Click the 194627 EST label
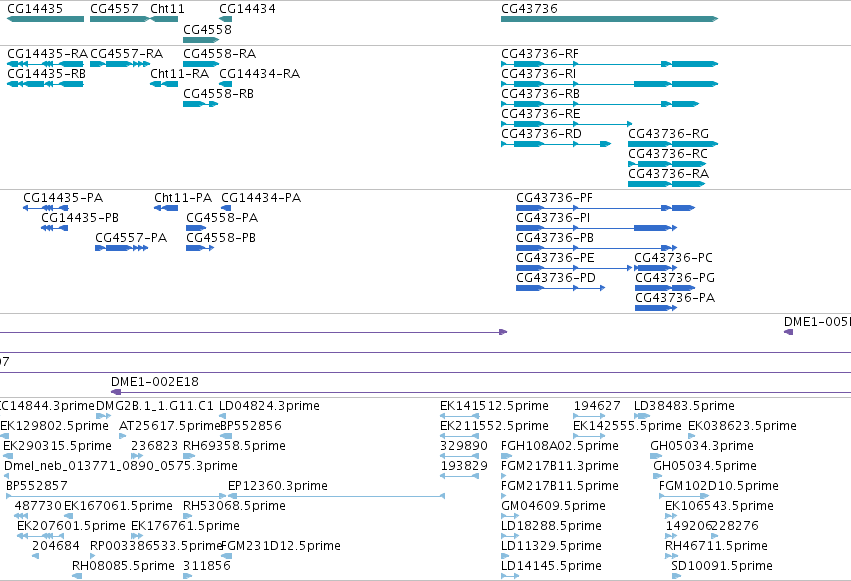This screenshot has width=851, height=581. [597, 406]
